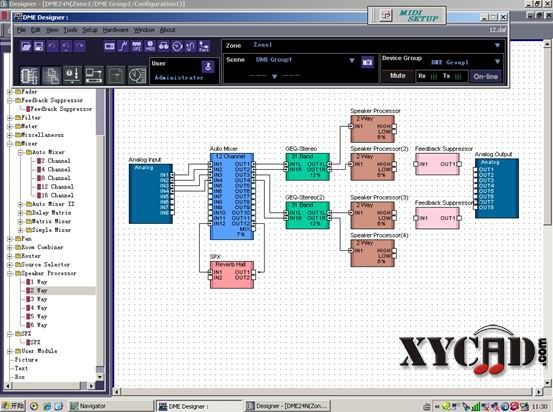
Task: Click the user login icon
Action: tap(208, 66)
